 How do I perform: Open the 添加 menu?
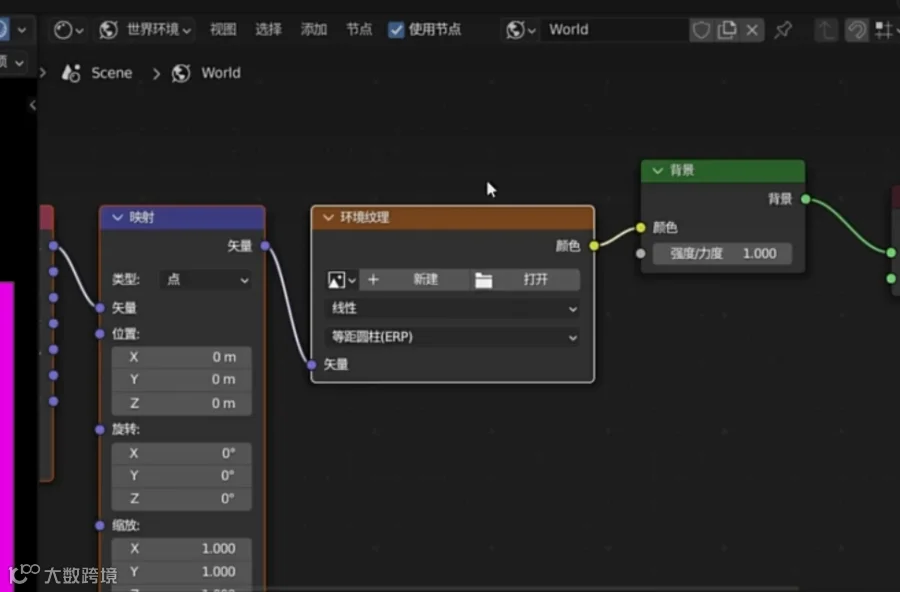(x=313, y=29)
